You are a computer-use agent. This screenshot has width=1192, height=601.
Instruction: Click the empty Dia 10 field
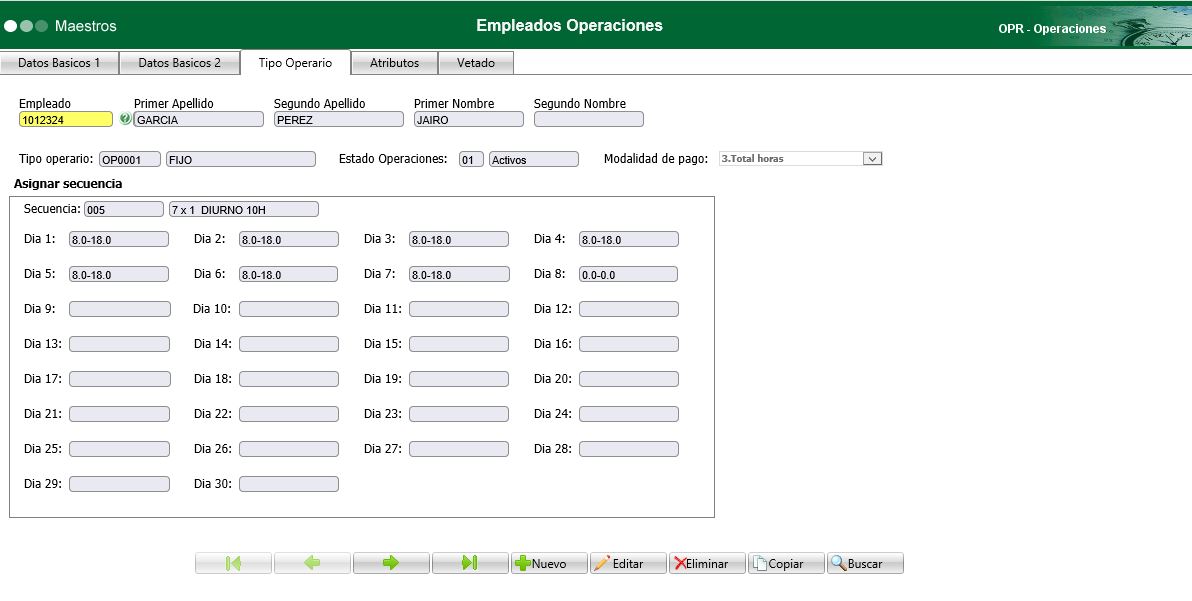(289, 309)
